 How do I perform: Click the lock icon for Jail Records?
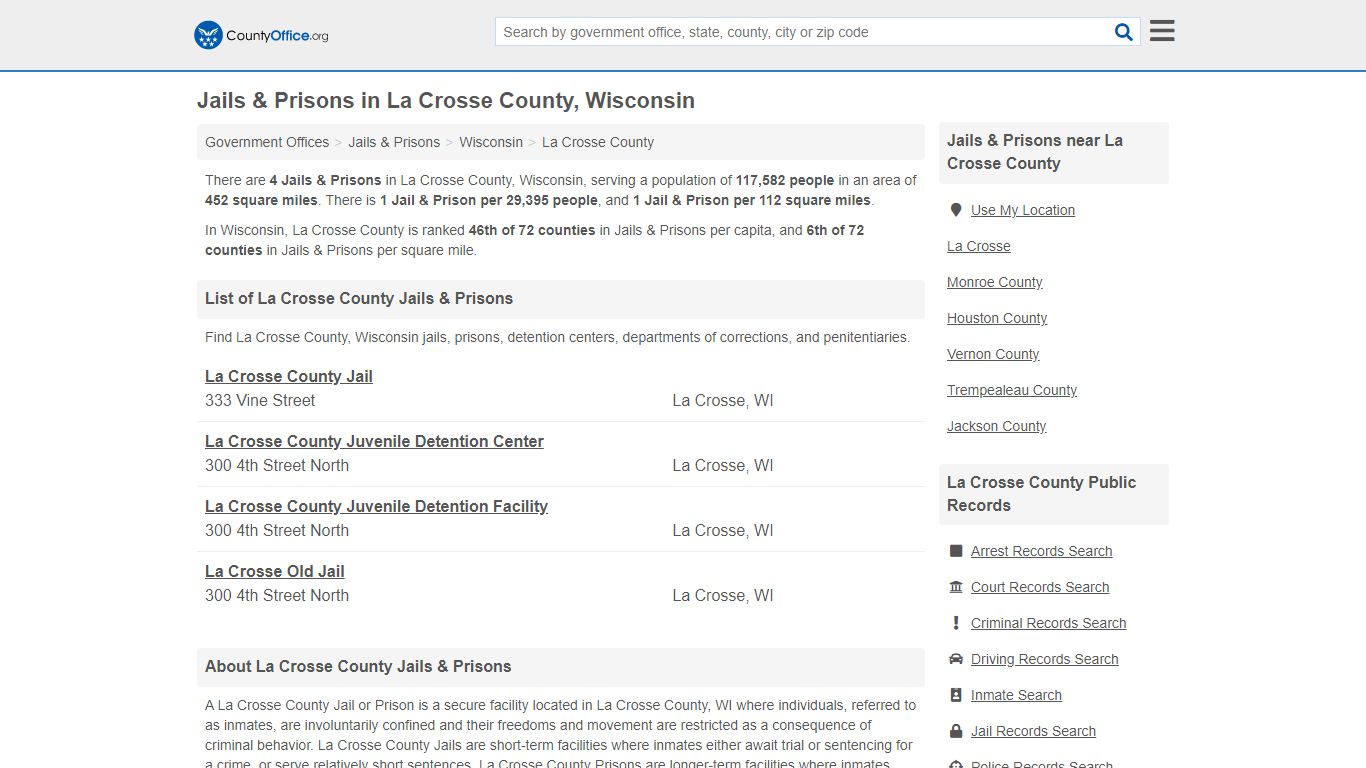click(956, 731)
